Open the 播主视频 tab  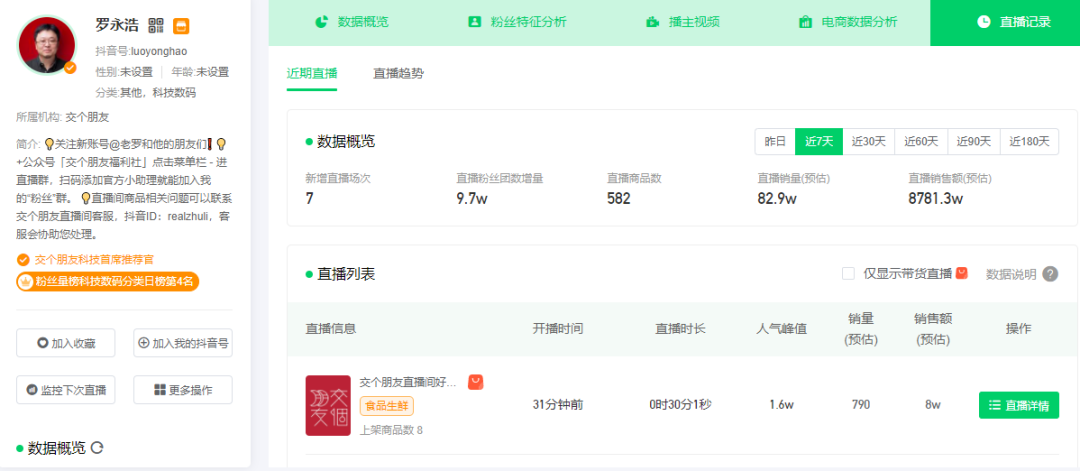(x=682, y=22)
